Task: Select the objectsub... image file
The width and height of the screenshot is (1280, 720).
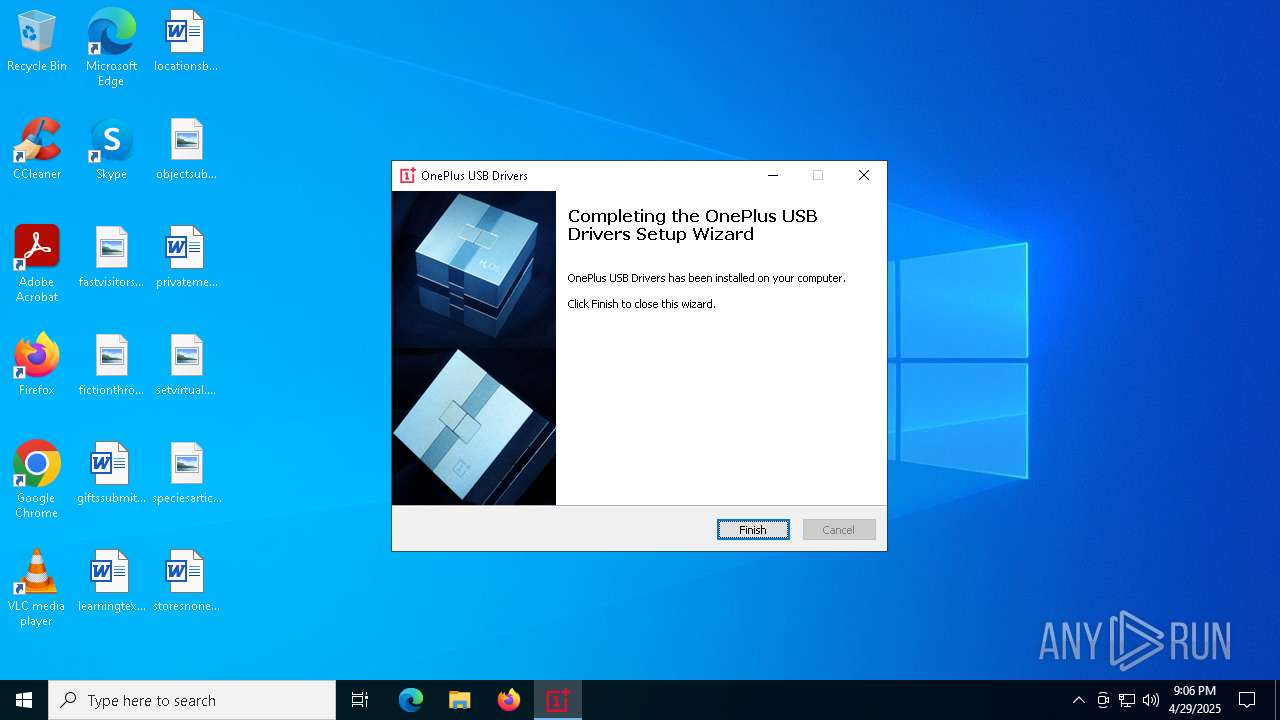Action: click(x=186, y=150)
